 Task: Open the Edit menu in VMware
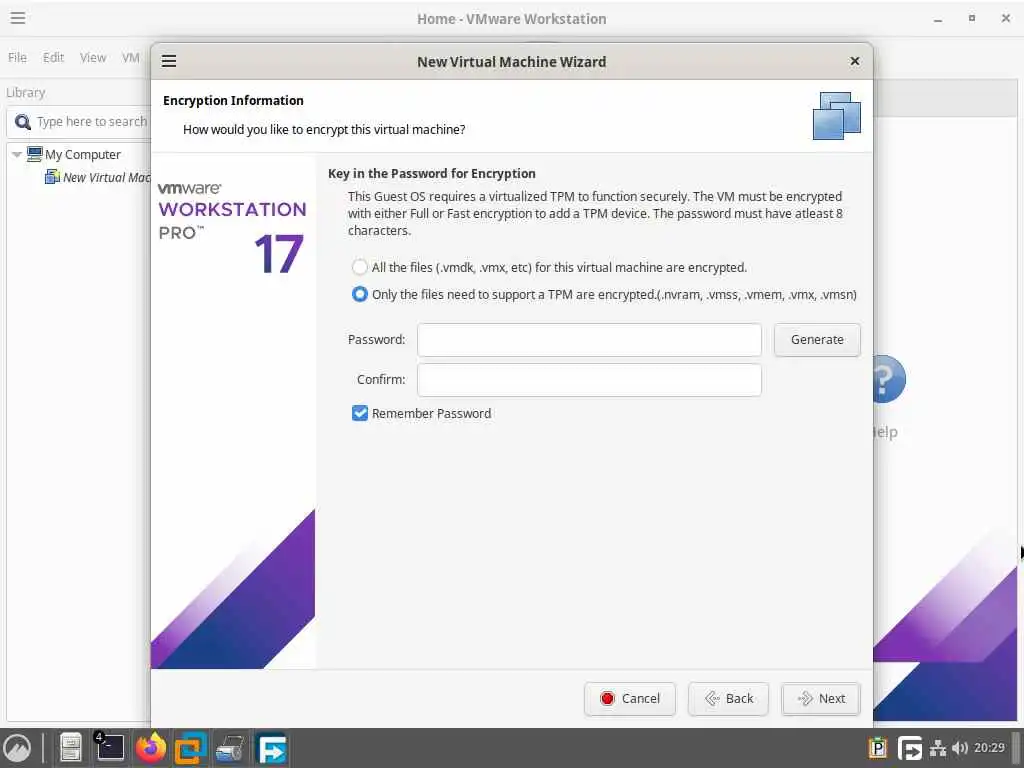(x=54, y=57)
